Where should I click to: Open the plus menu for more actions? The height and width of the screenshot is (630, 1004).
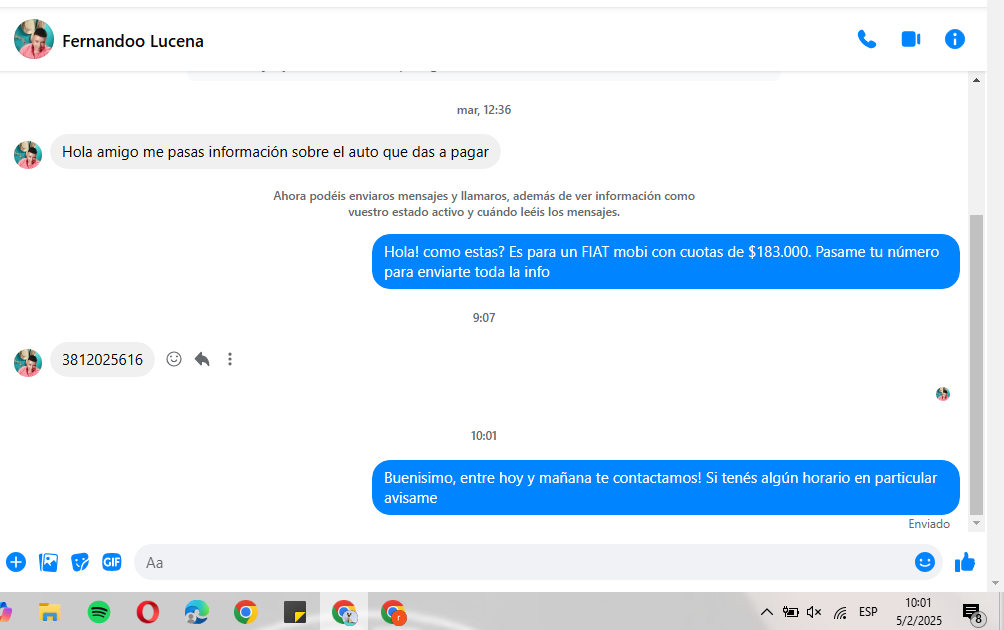tap(16, 562)
